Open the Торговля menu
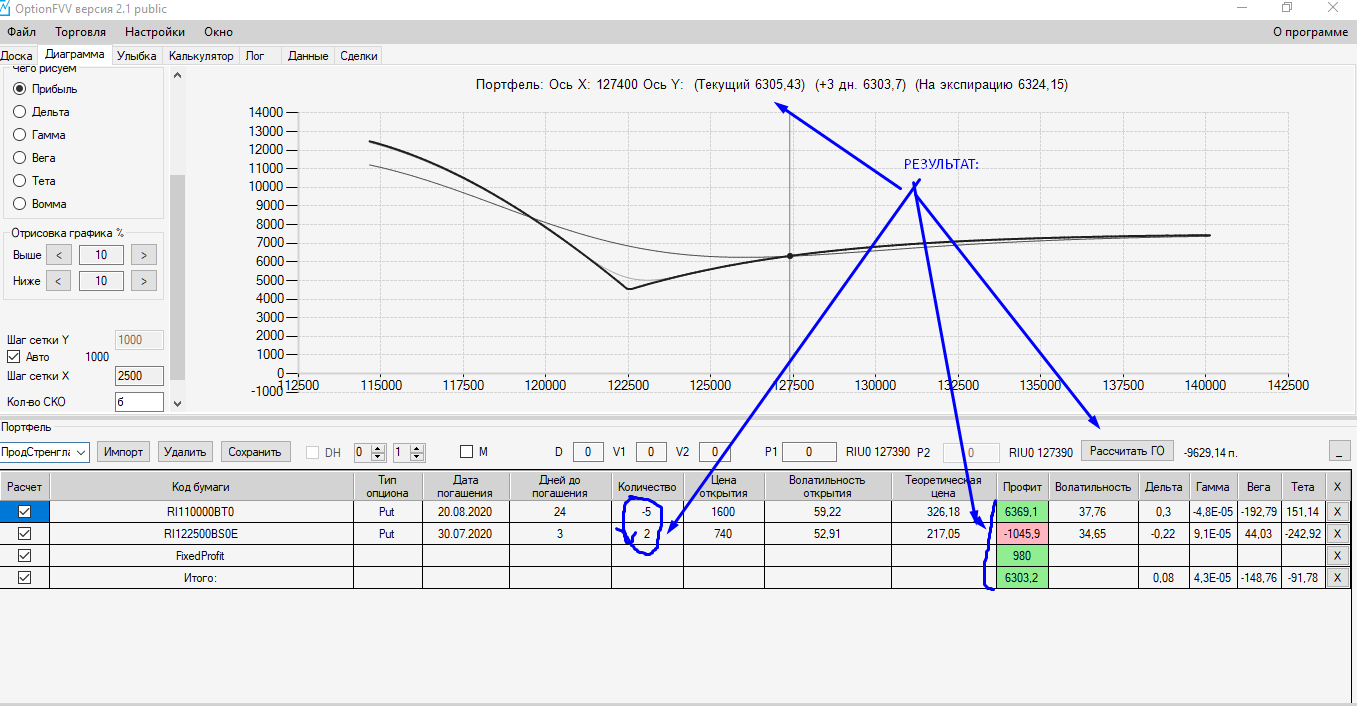The image size is (1357, 706). [80, 32]
